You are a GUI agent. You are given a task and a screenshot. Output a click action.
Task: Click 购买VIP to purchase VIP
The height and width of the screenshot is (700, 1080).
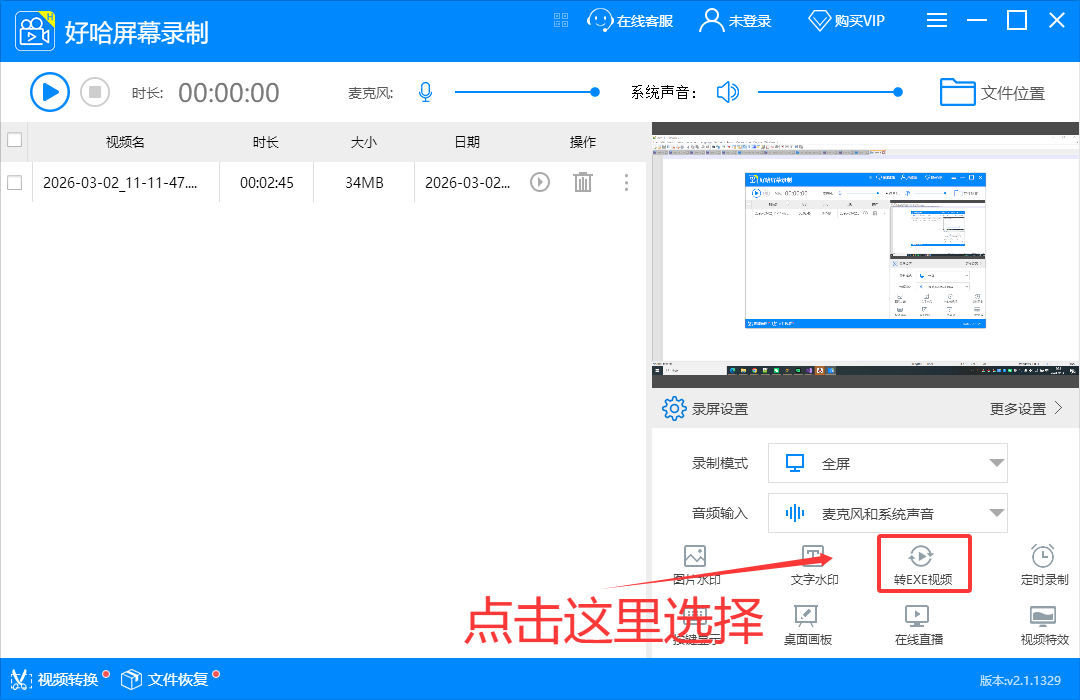click(846, 19)
